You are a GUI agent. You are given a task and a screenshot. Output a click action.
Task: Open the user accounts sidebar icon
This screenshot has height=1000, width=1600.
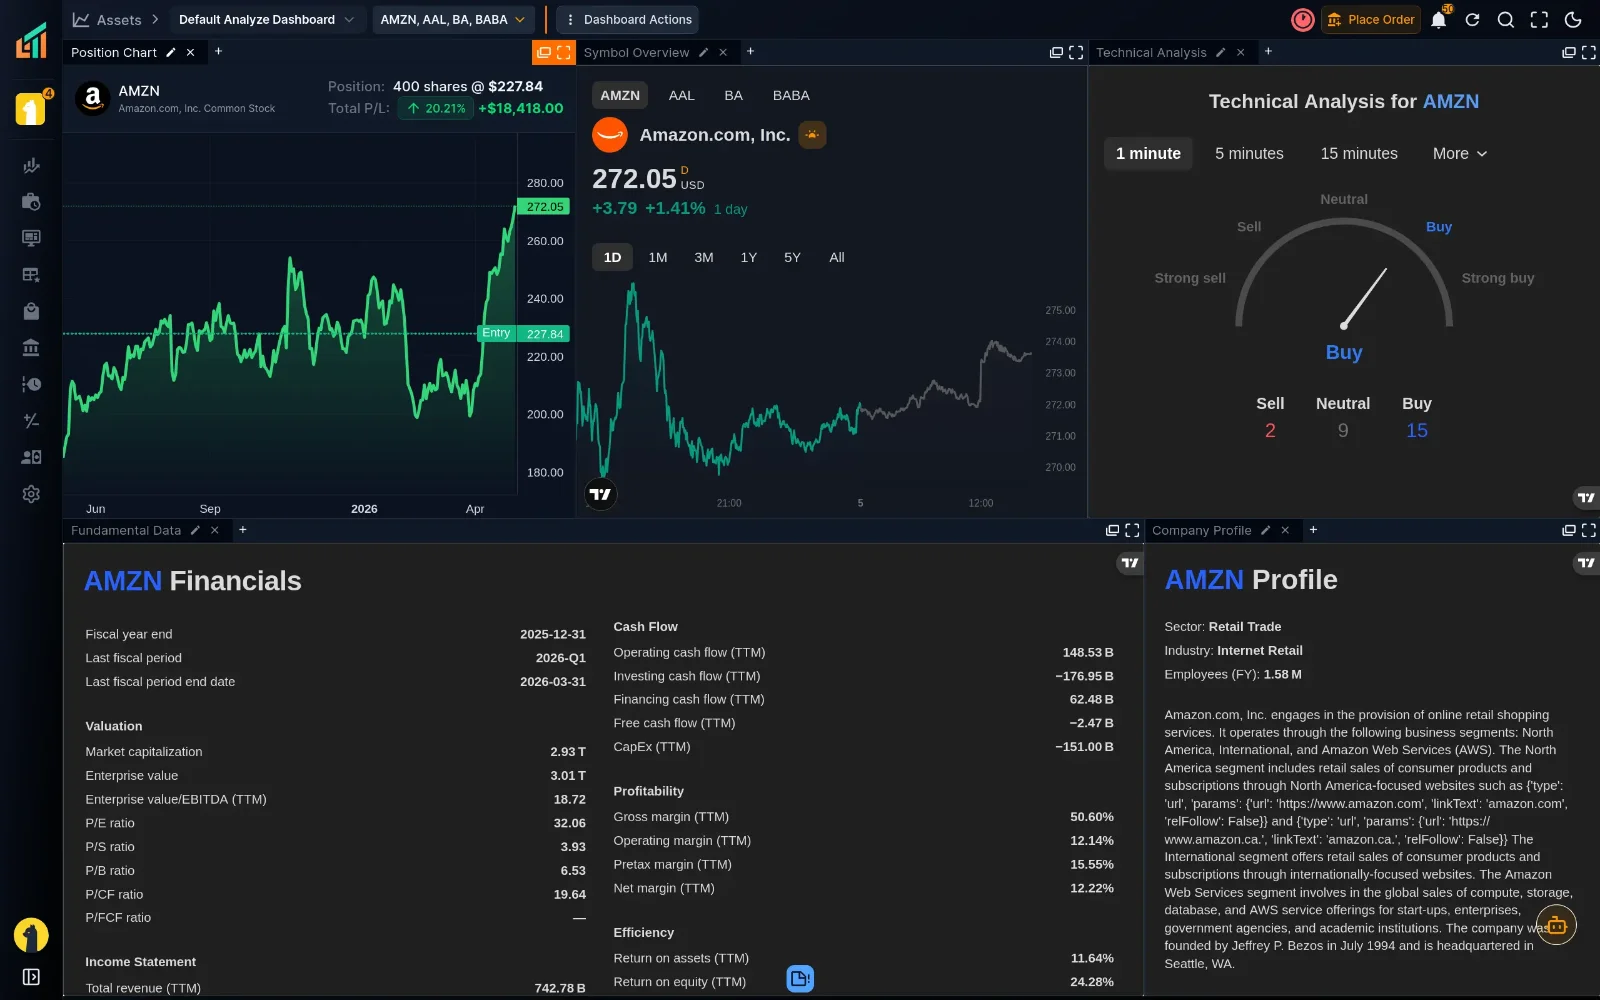31,457
